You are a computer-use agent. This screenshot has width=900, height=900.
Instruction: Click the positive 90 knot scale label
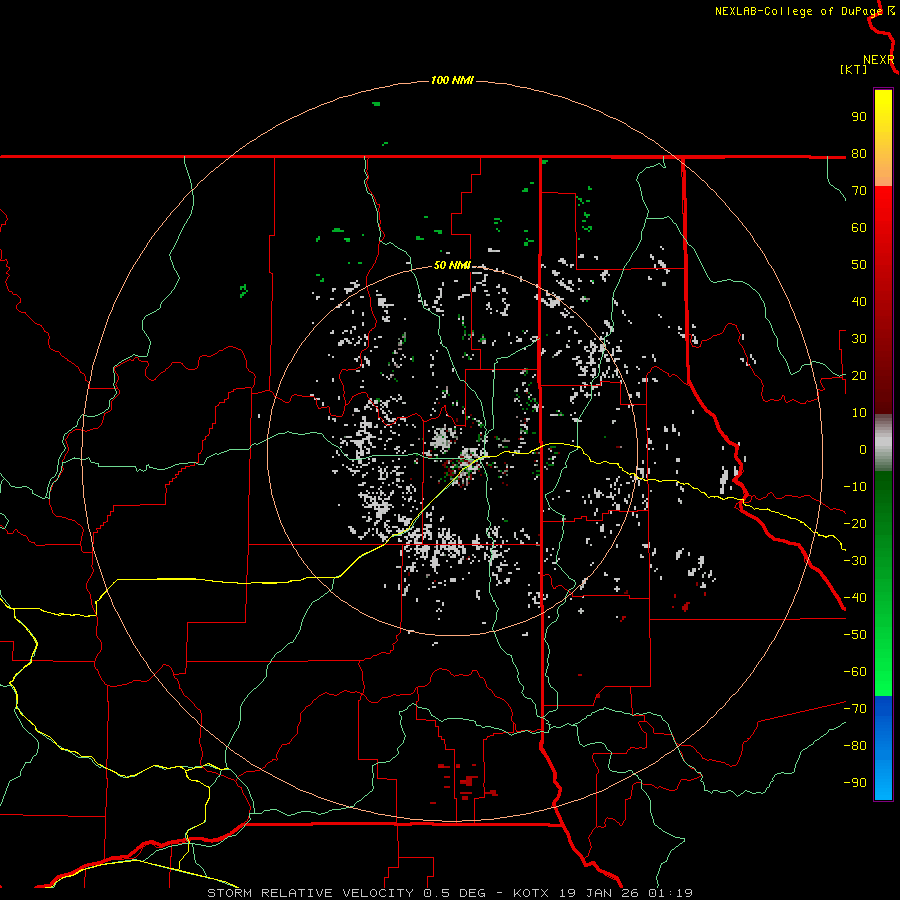pos(859,117)
